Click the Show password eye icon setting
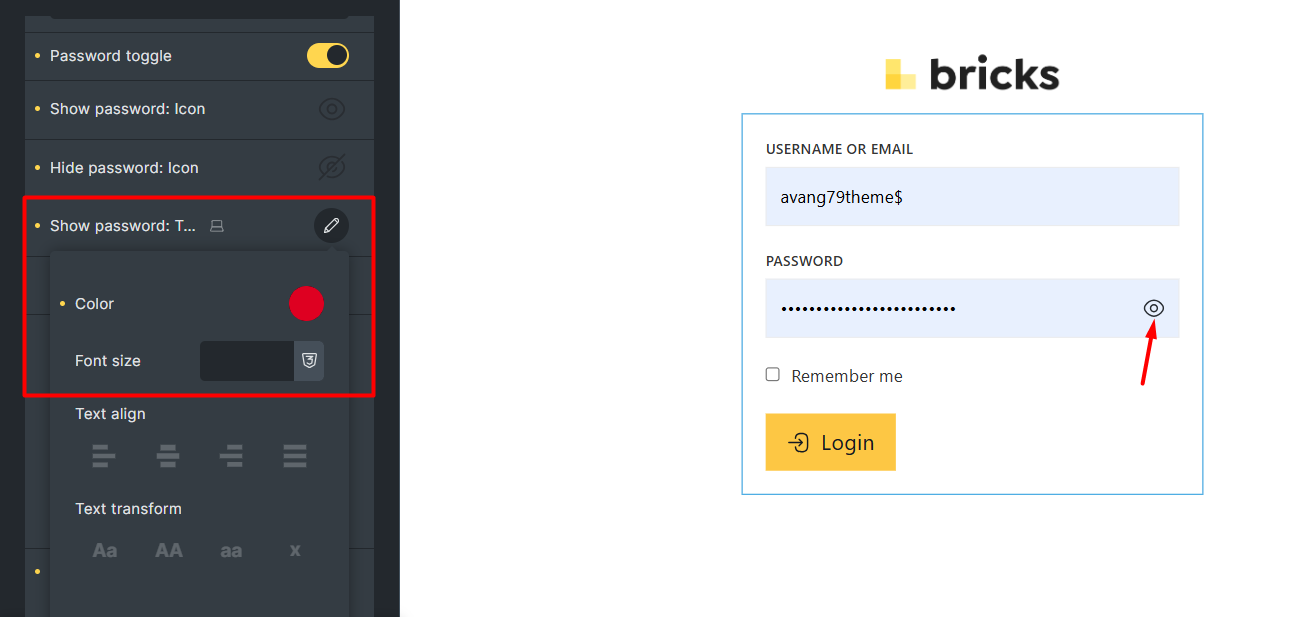 click(x=332, y=109)
